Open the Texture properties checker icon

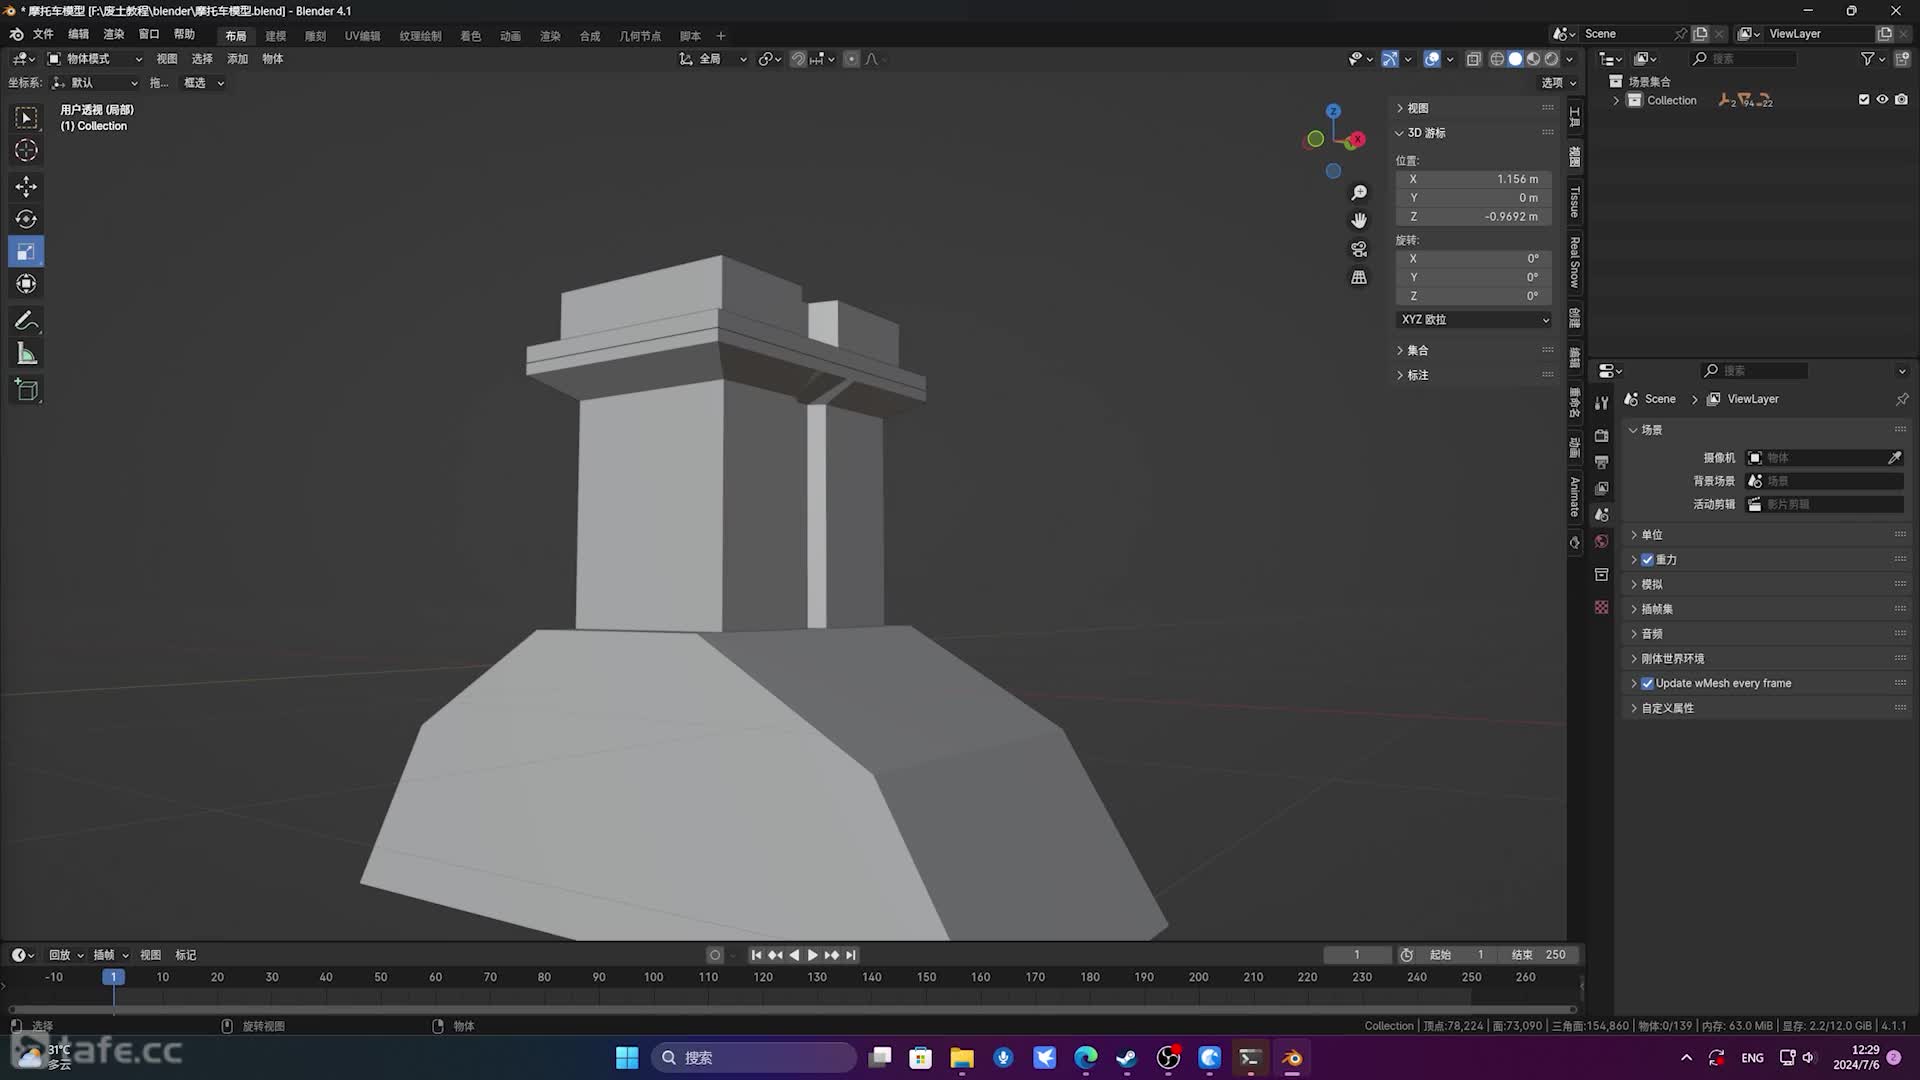point(1601,607)
